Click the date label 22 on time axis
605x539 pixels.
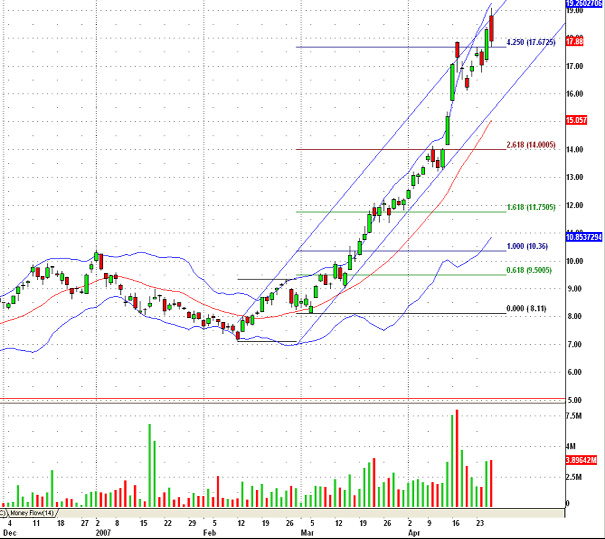coord(167,524)
